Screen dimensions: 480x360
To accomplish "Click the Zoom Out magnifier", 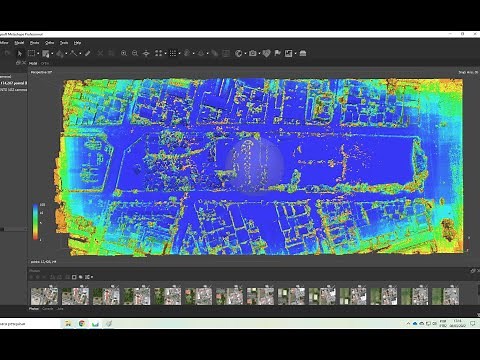I will tap(135, 53).
